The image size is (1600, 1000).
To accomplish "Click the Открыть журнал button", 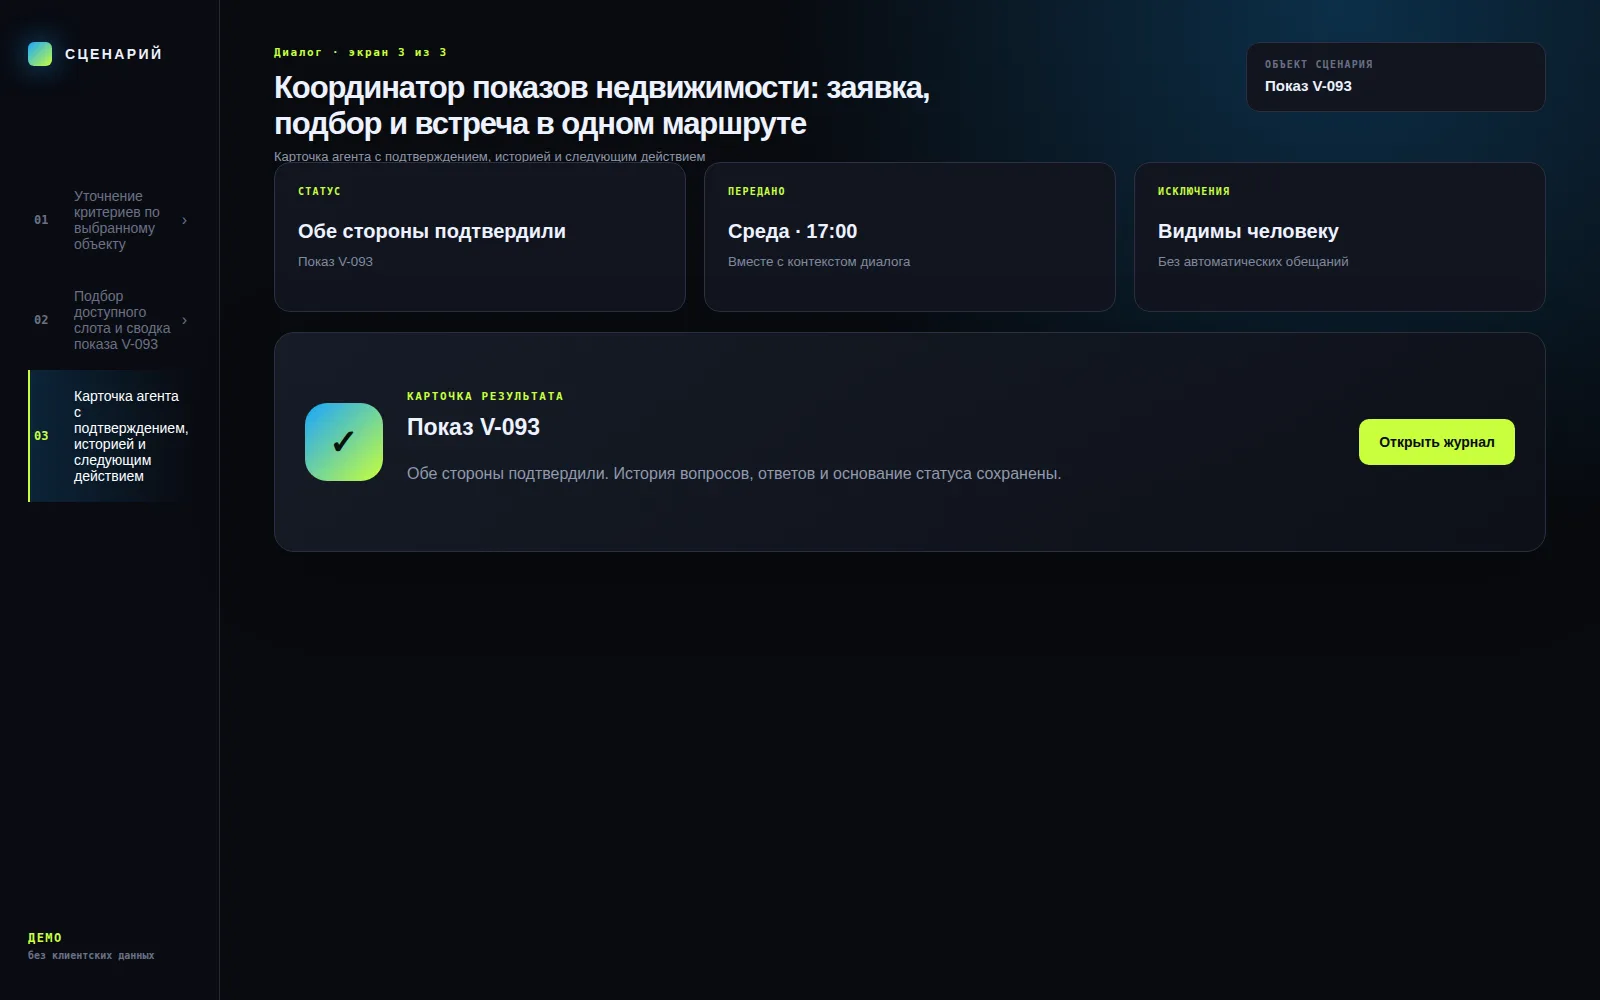I will (x=1436, y=442).
